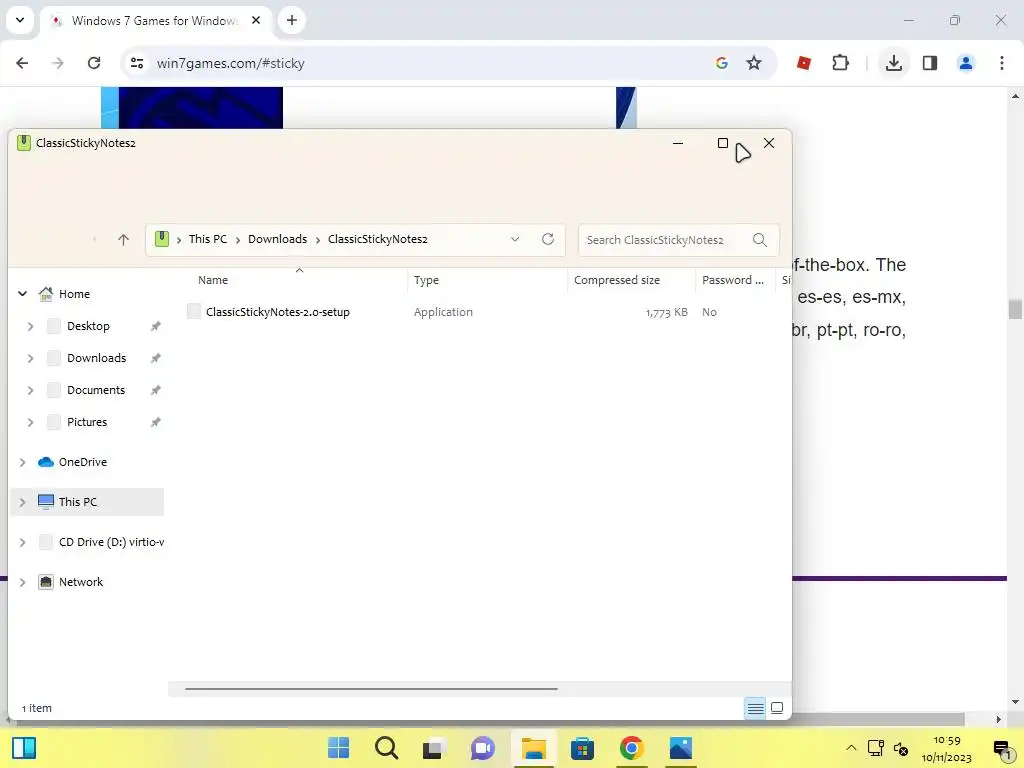Viewport: 1024px width, 768px height.
Task: Open the Chrome profile avatar
Action: (x=966, y=63)
